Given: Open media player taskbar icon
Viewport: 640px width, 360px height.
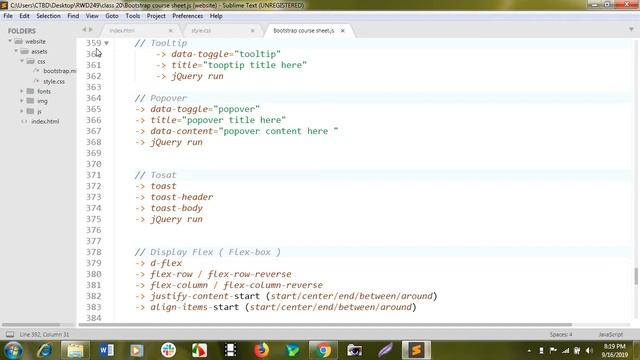Looking at the screenshot, I should (x=137, y=350).
